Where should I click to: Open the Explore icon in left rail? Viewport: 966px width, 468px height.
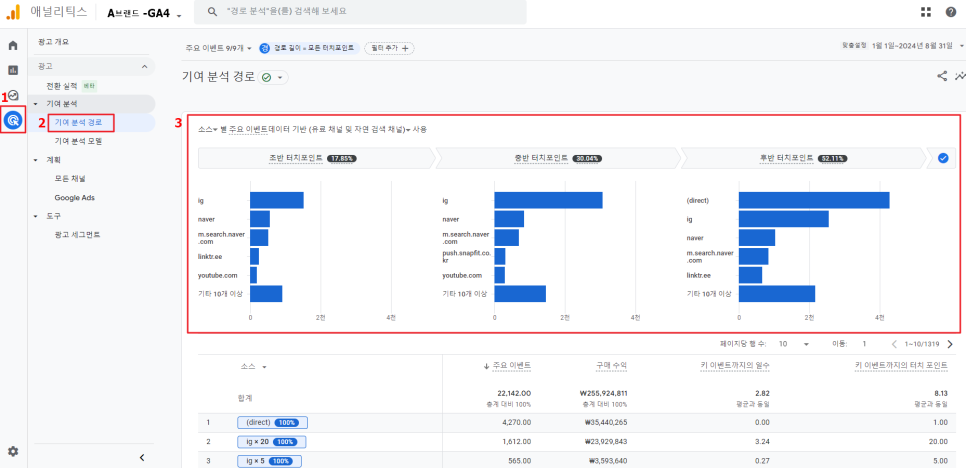(x=13, y=95)
